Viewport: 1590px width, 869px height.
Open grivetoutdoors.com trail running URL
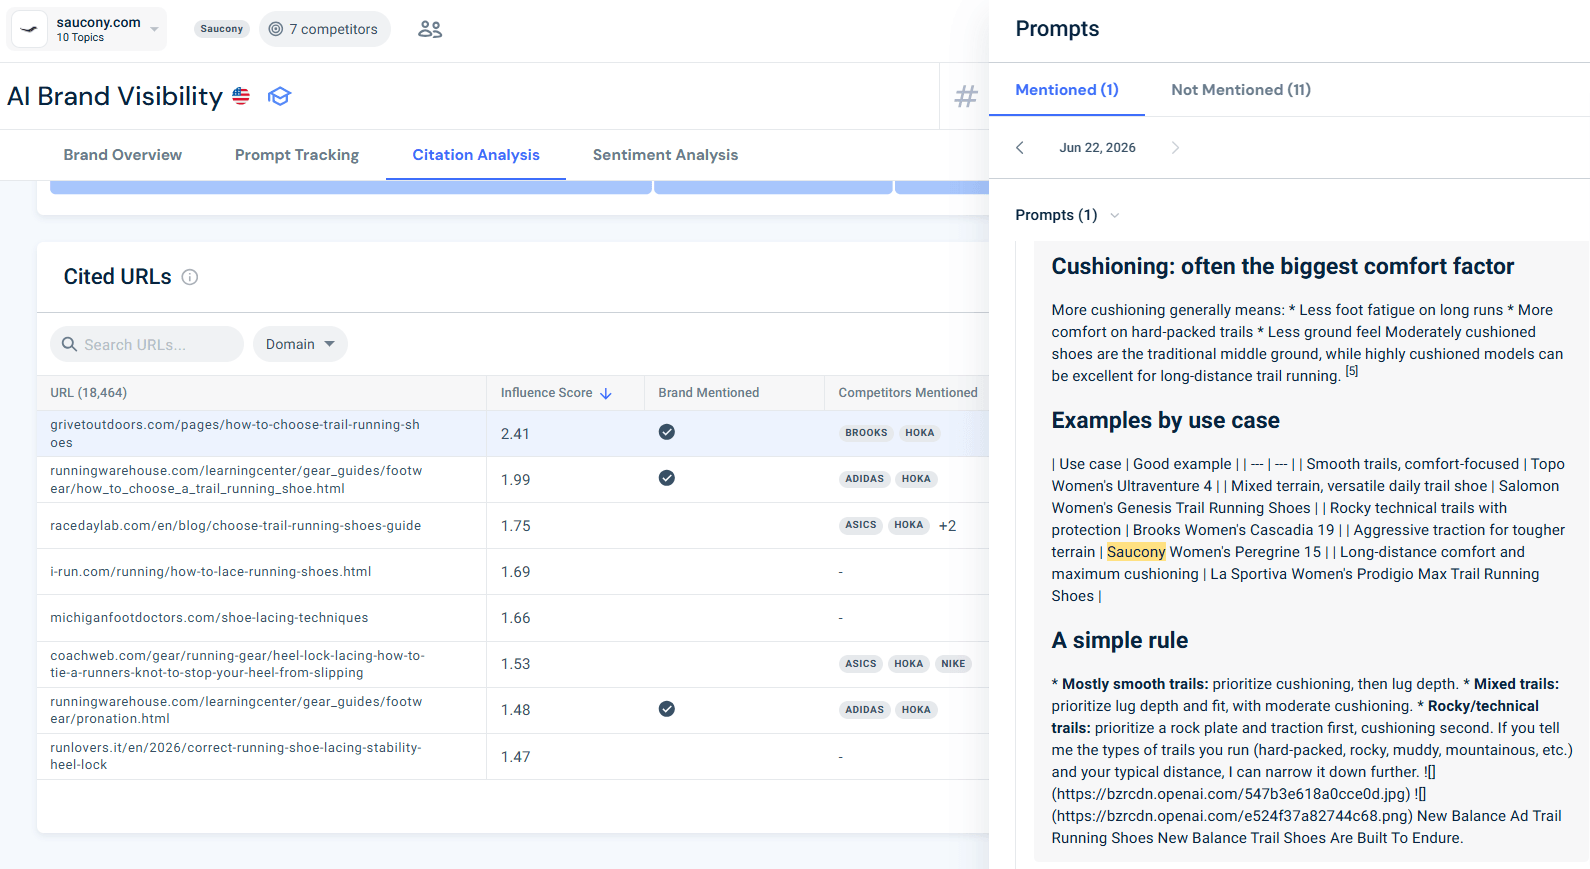[x=235, y=434]
